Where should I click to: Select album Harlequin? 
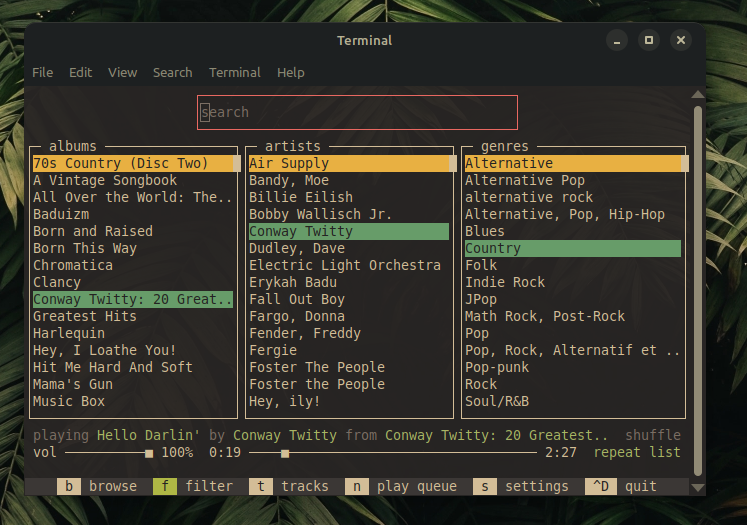coord(133,333)
